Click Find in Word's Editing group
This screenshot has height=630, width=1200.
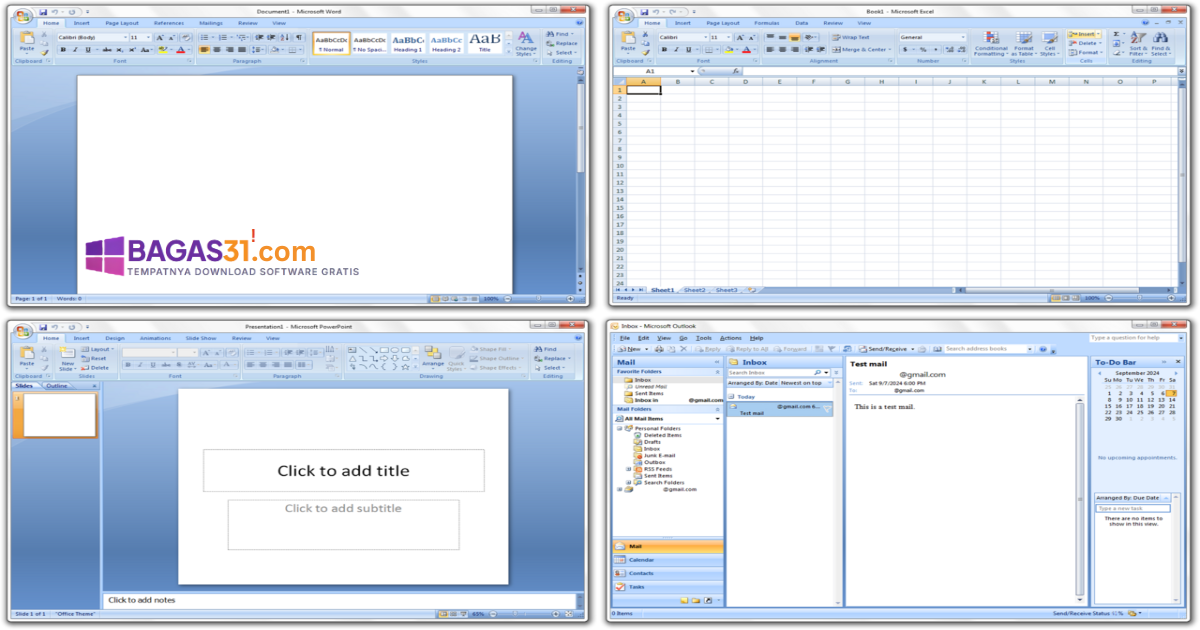pyautogui.click(x=560, y=34)
